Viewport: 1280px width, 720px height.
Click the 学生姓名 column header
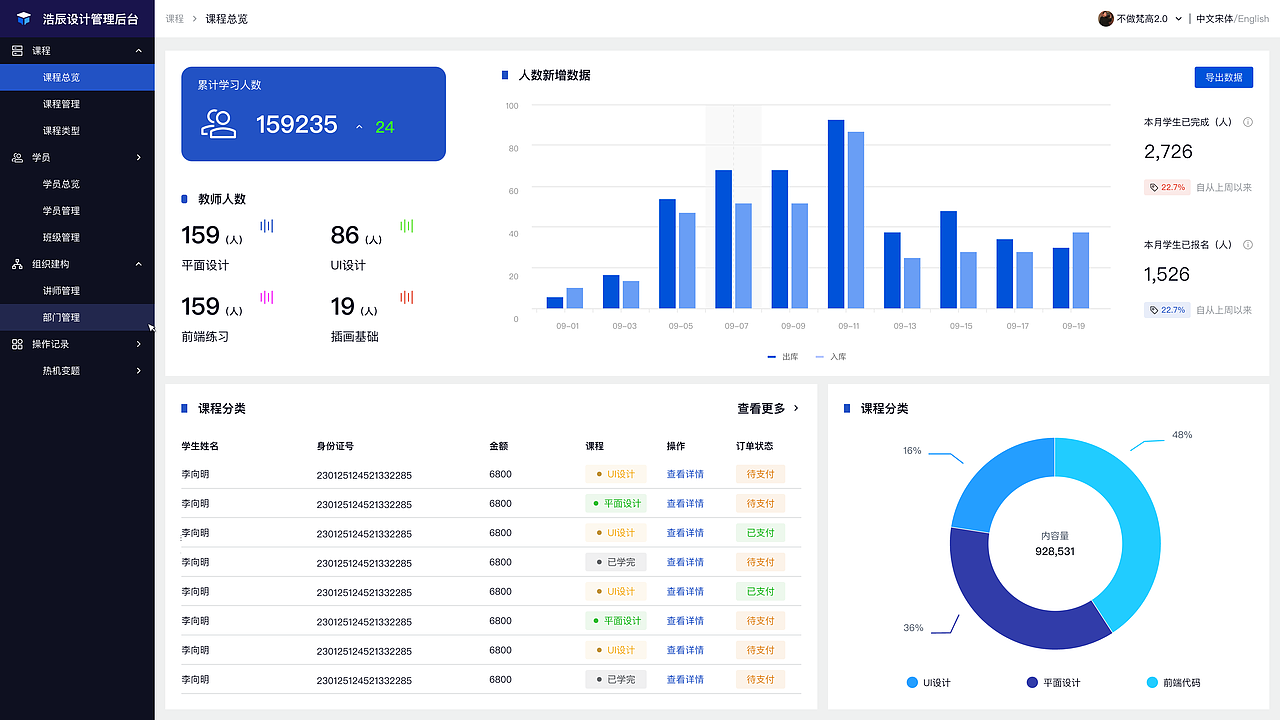200,446
